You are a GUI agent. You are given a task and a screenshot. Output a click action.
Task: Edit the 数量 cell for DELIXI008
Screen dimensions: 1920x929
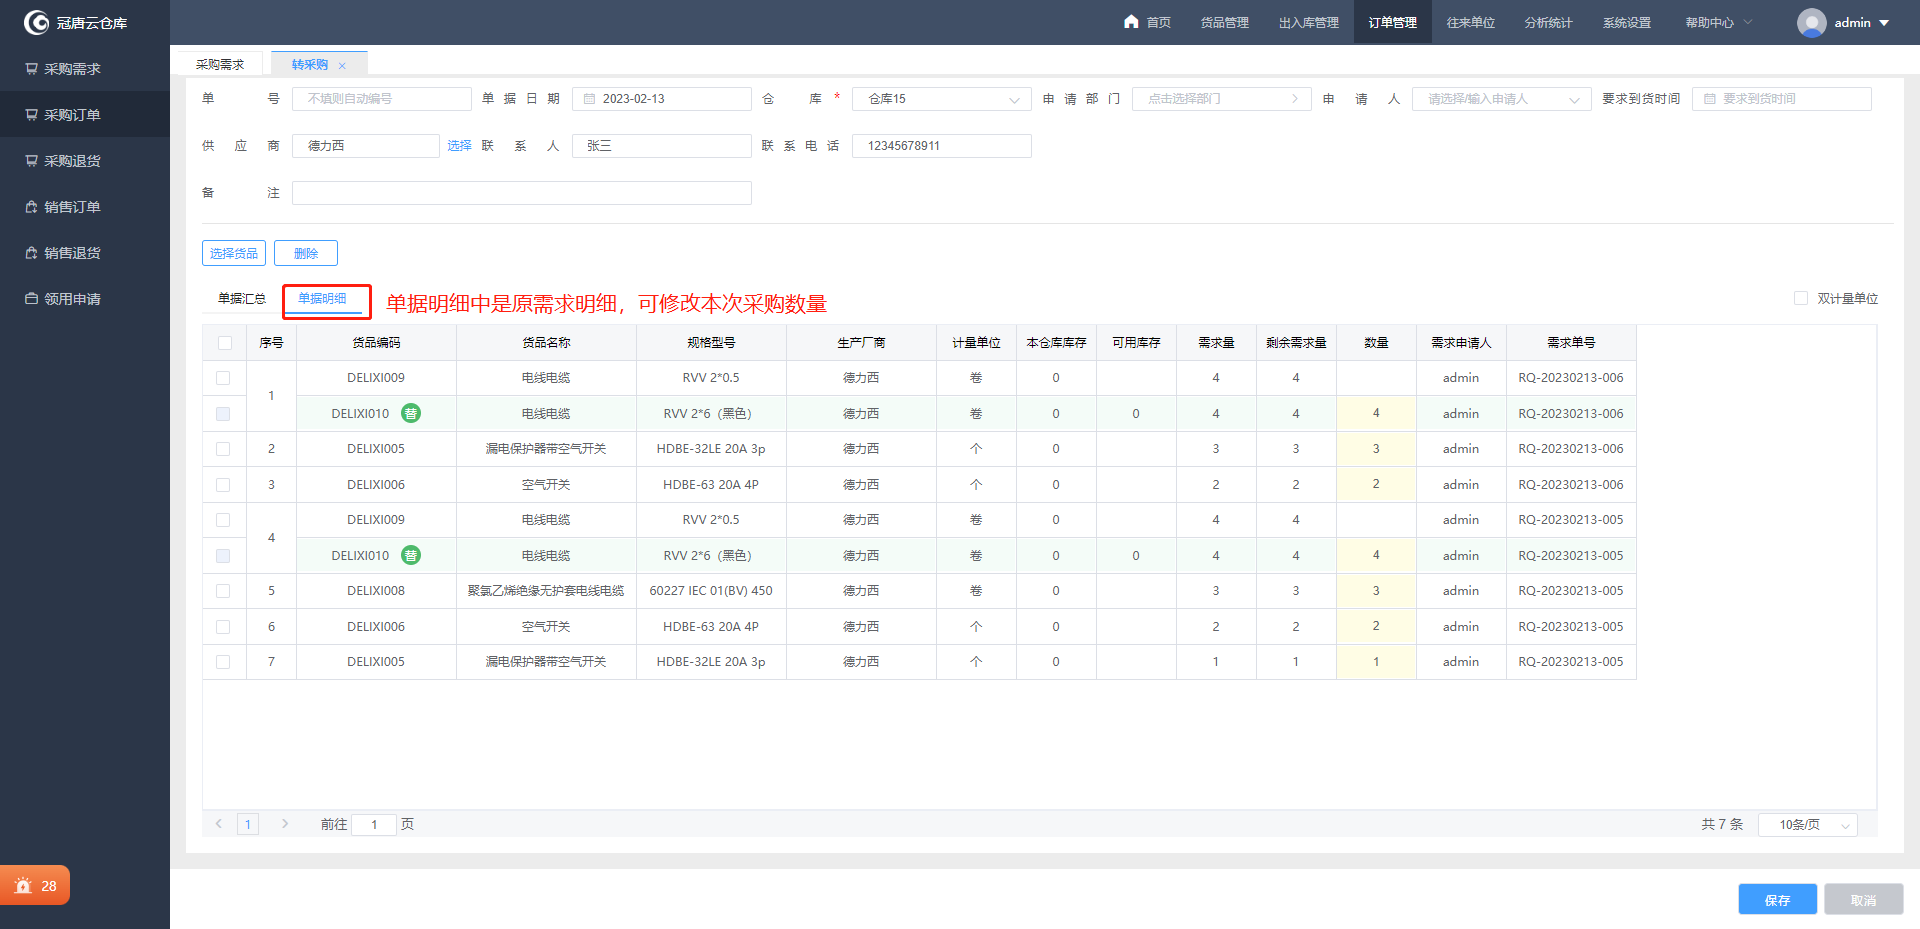pos(1376,591)
